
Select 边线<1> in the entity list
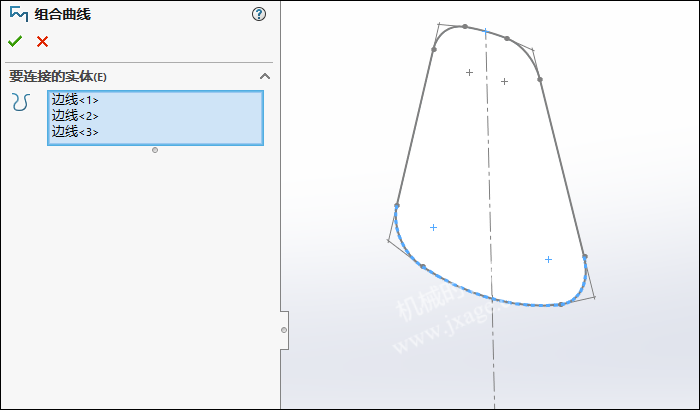(75, 100)
